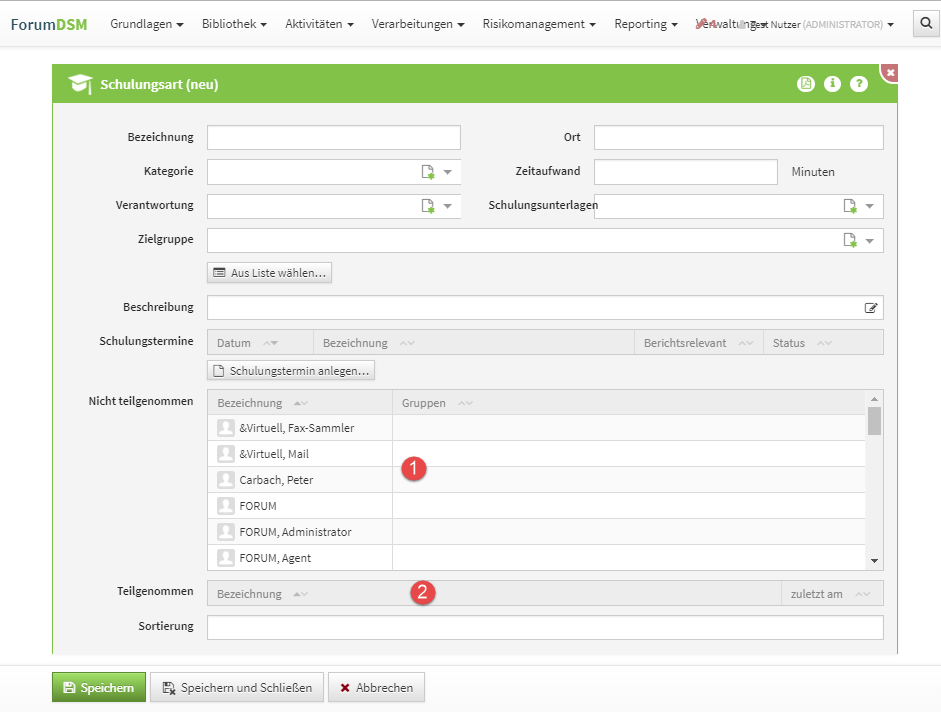Viewport: 941px width, 712px height.
Task: Open the Zielgruppe dropdown arrow
Action: click(x=870, y=240)
